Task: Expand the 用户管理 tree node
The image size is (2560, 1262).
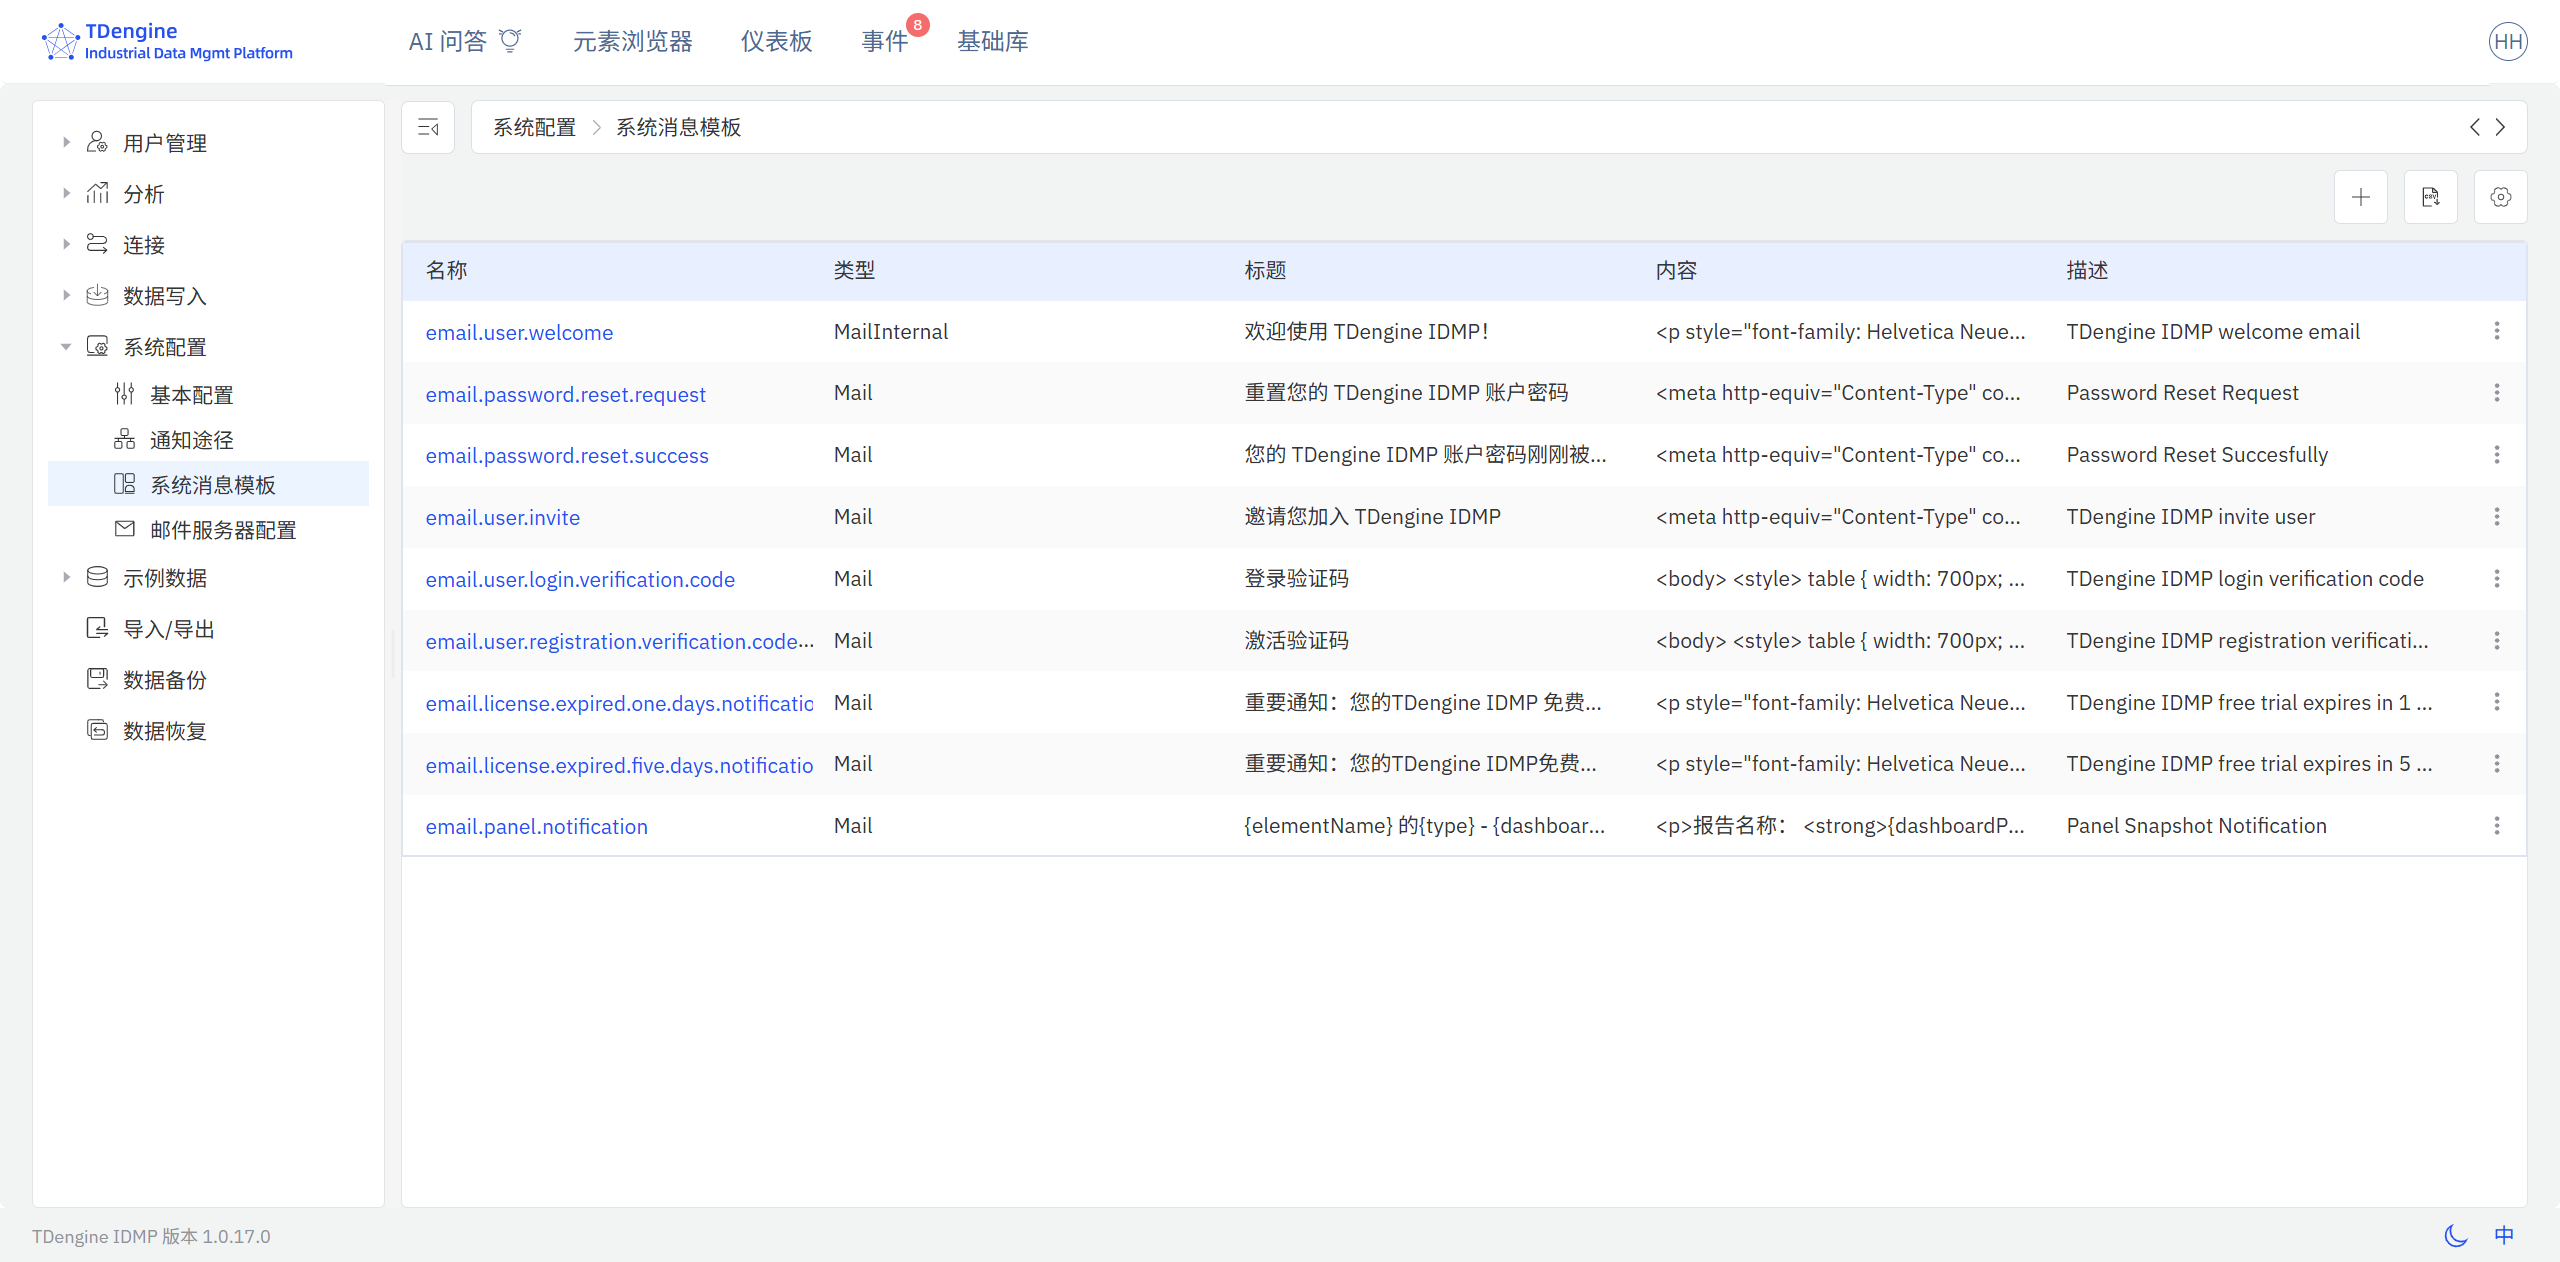Action: (66, 142)
